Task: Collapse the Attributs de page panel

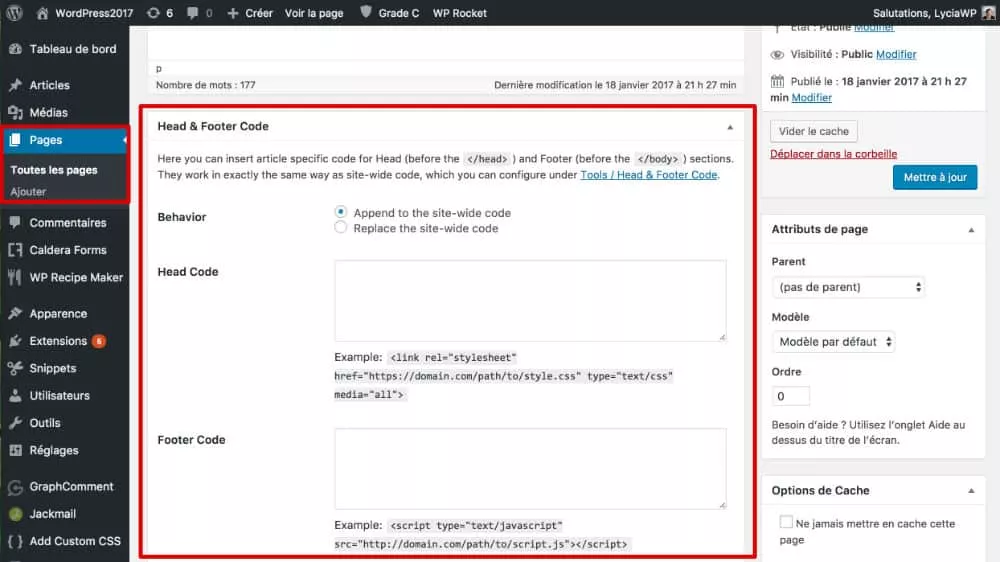Action: coord(971,230)
